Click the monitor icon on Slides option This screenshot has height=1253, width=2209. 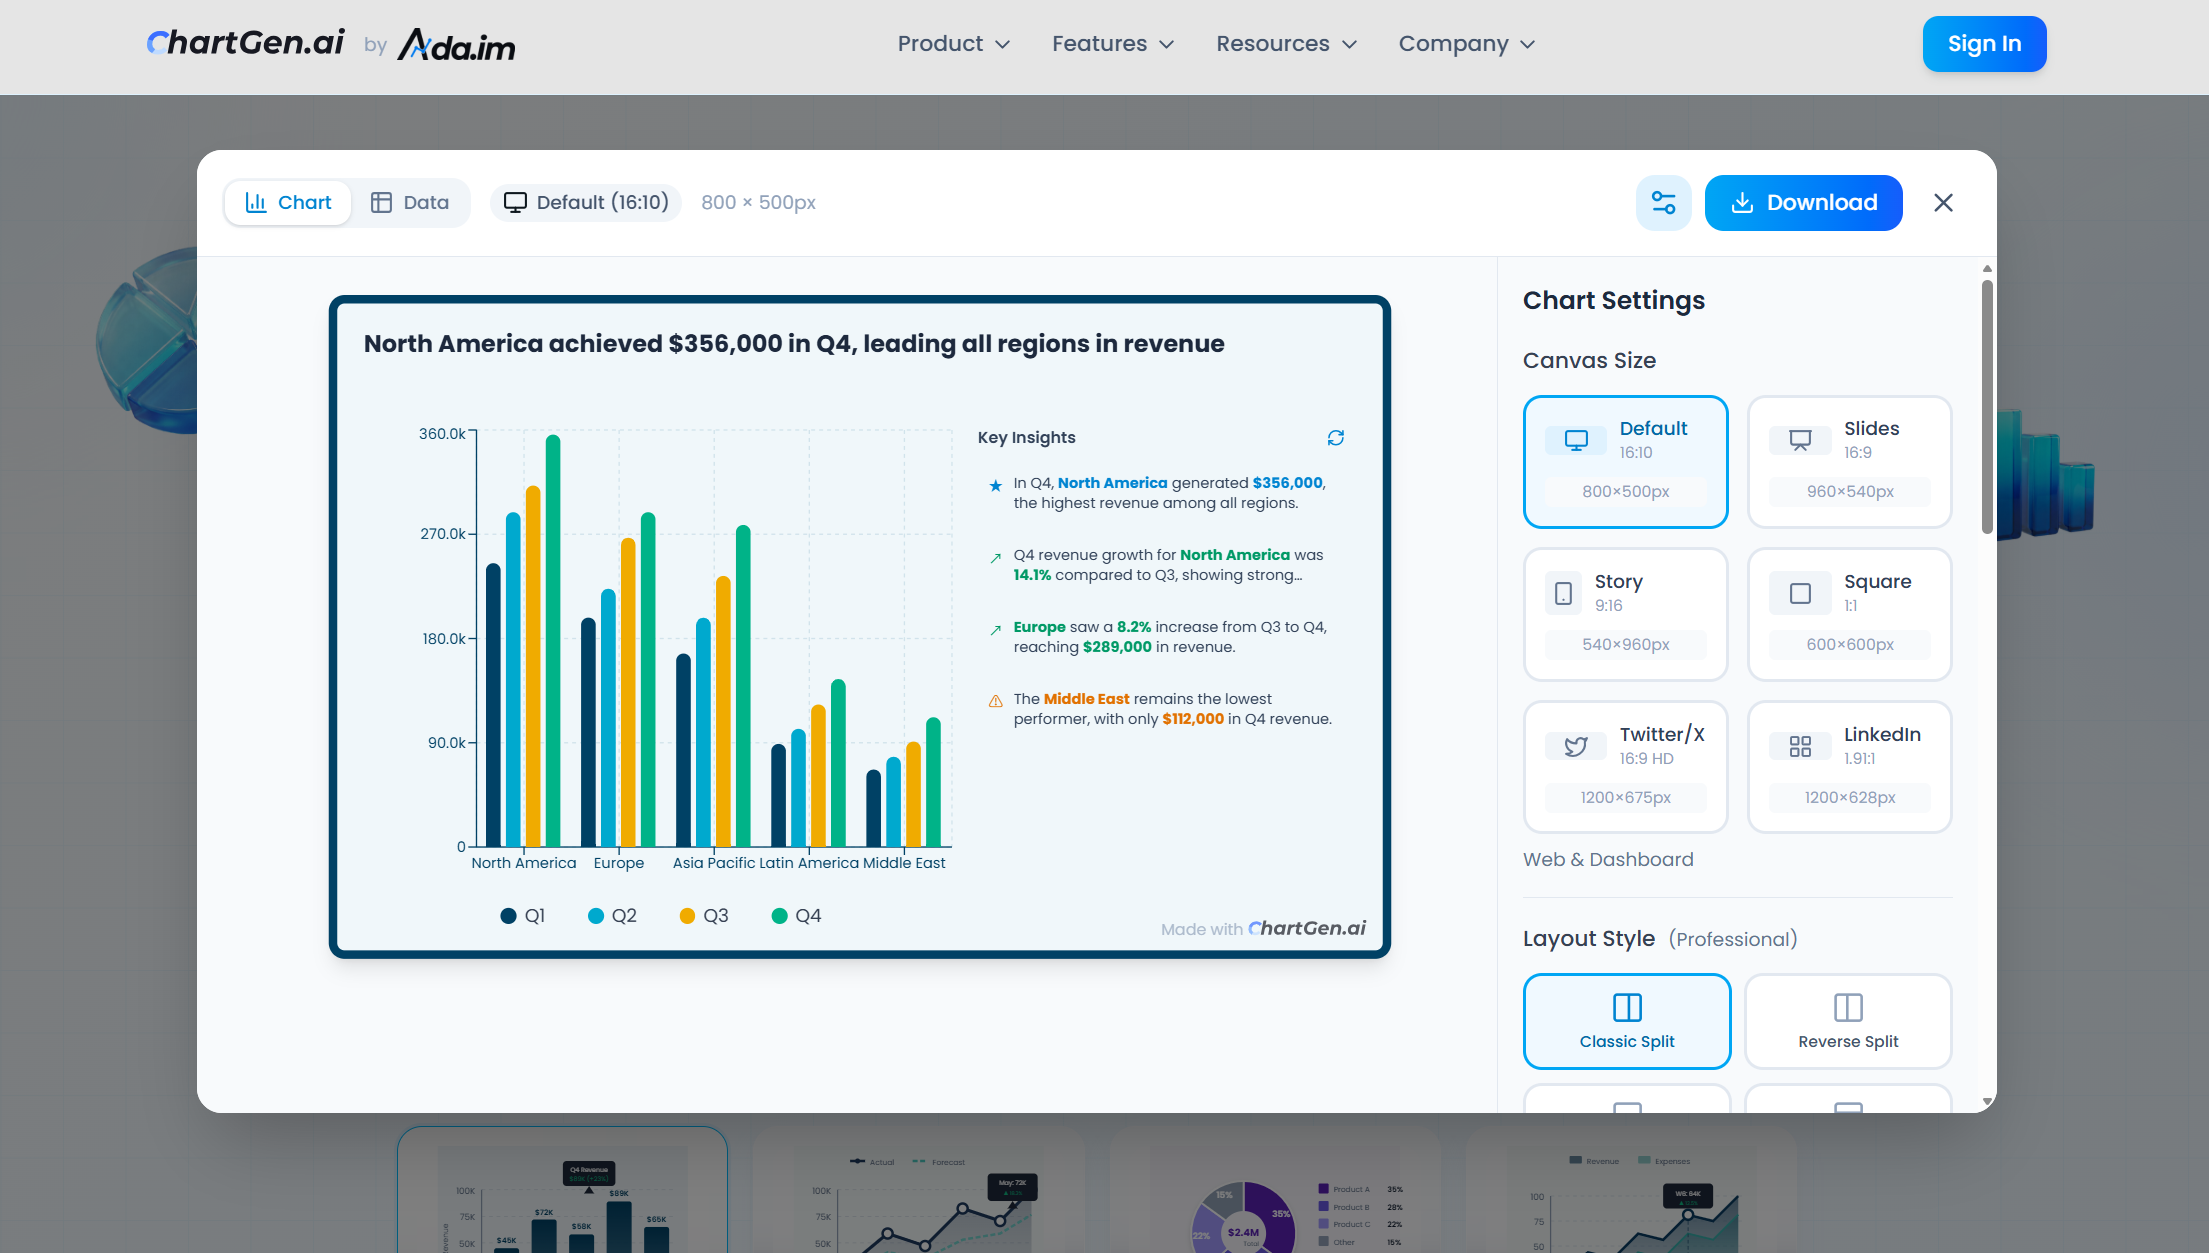[x=1798, y=439]
